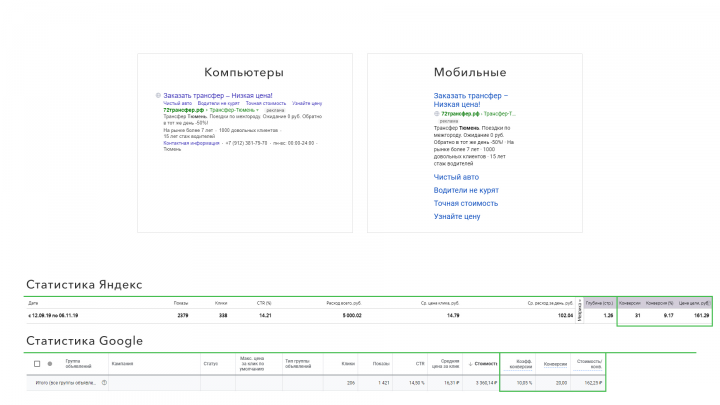720x405 pixels.
Task: Click the sort arrow on the Стоимость column
Action: 470,364
